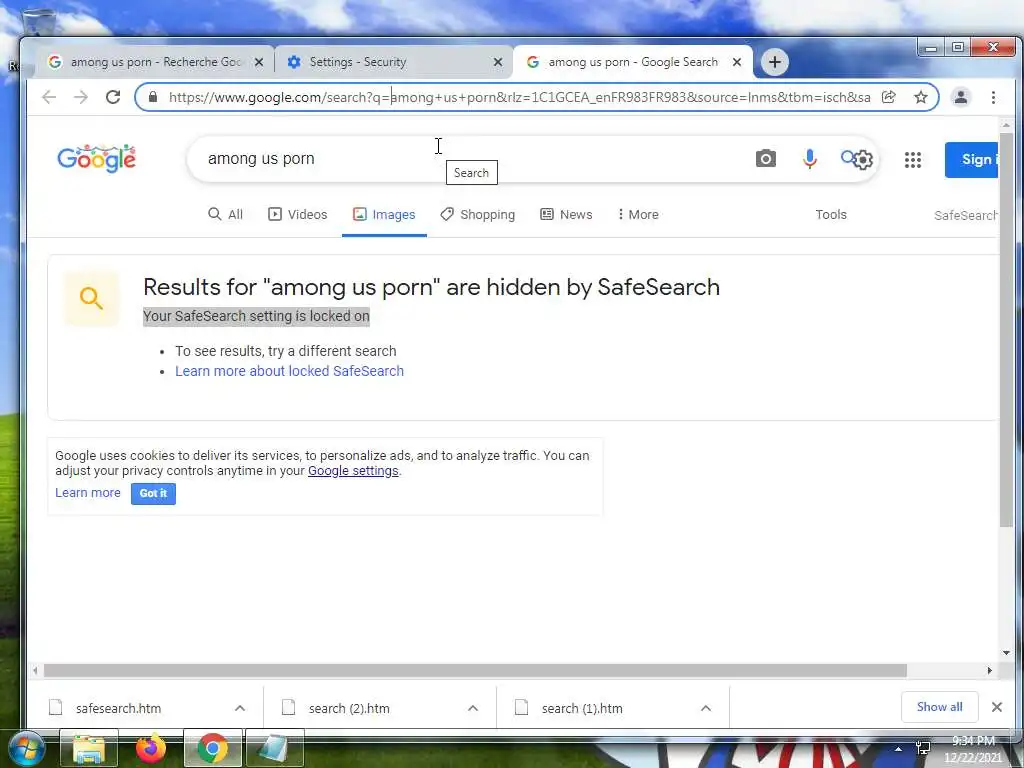Open downloaded search (1).htm file
1024x768 pixels.
(x=582, y=708)
